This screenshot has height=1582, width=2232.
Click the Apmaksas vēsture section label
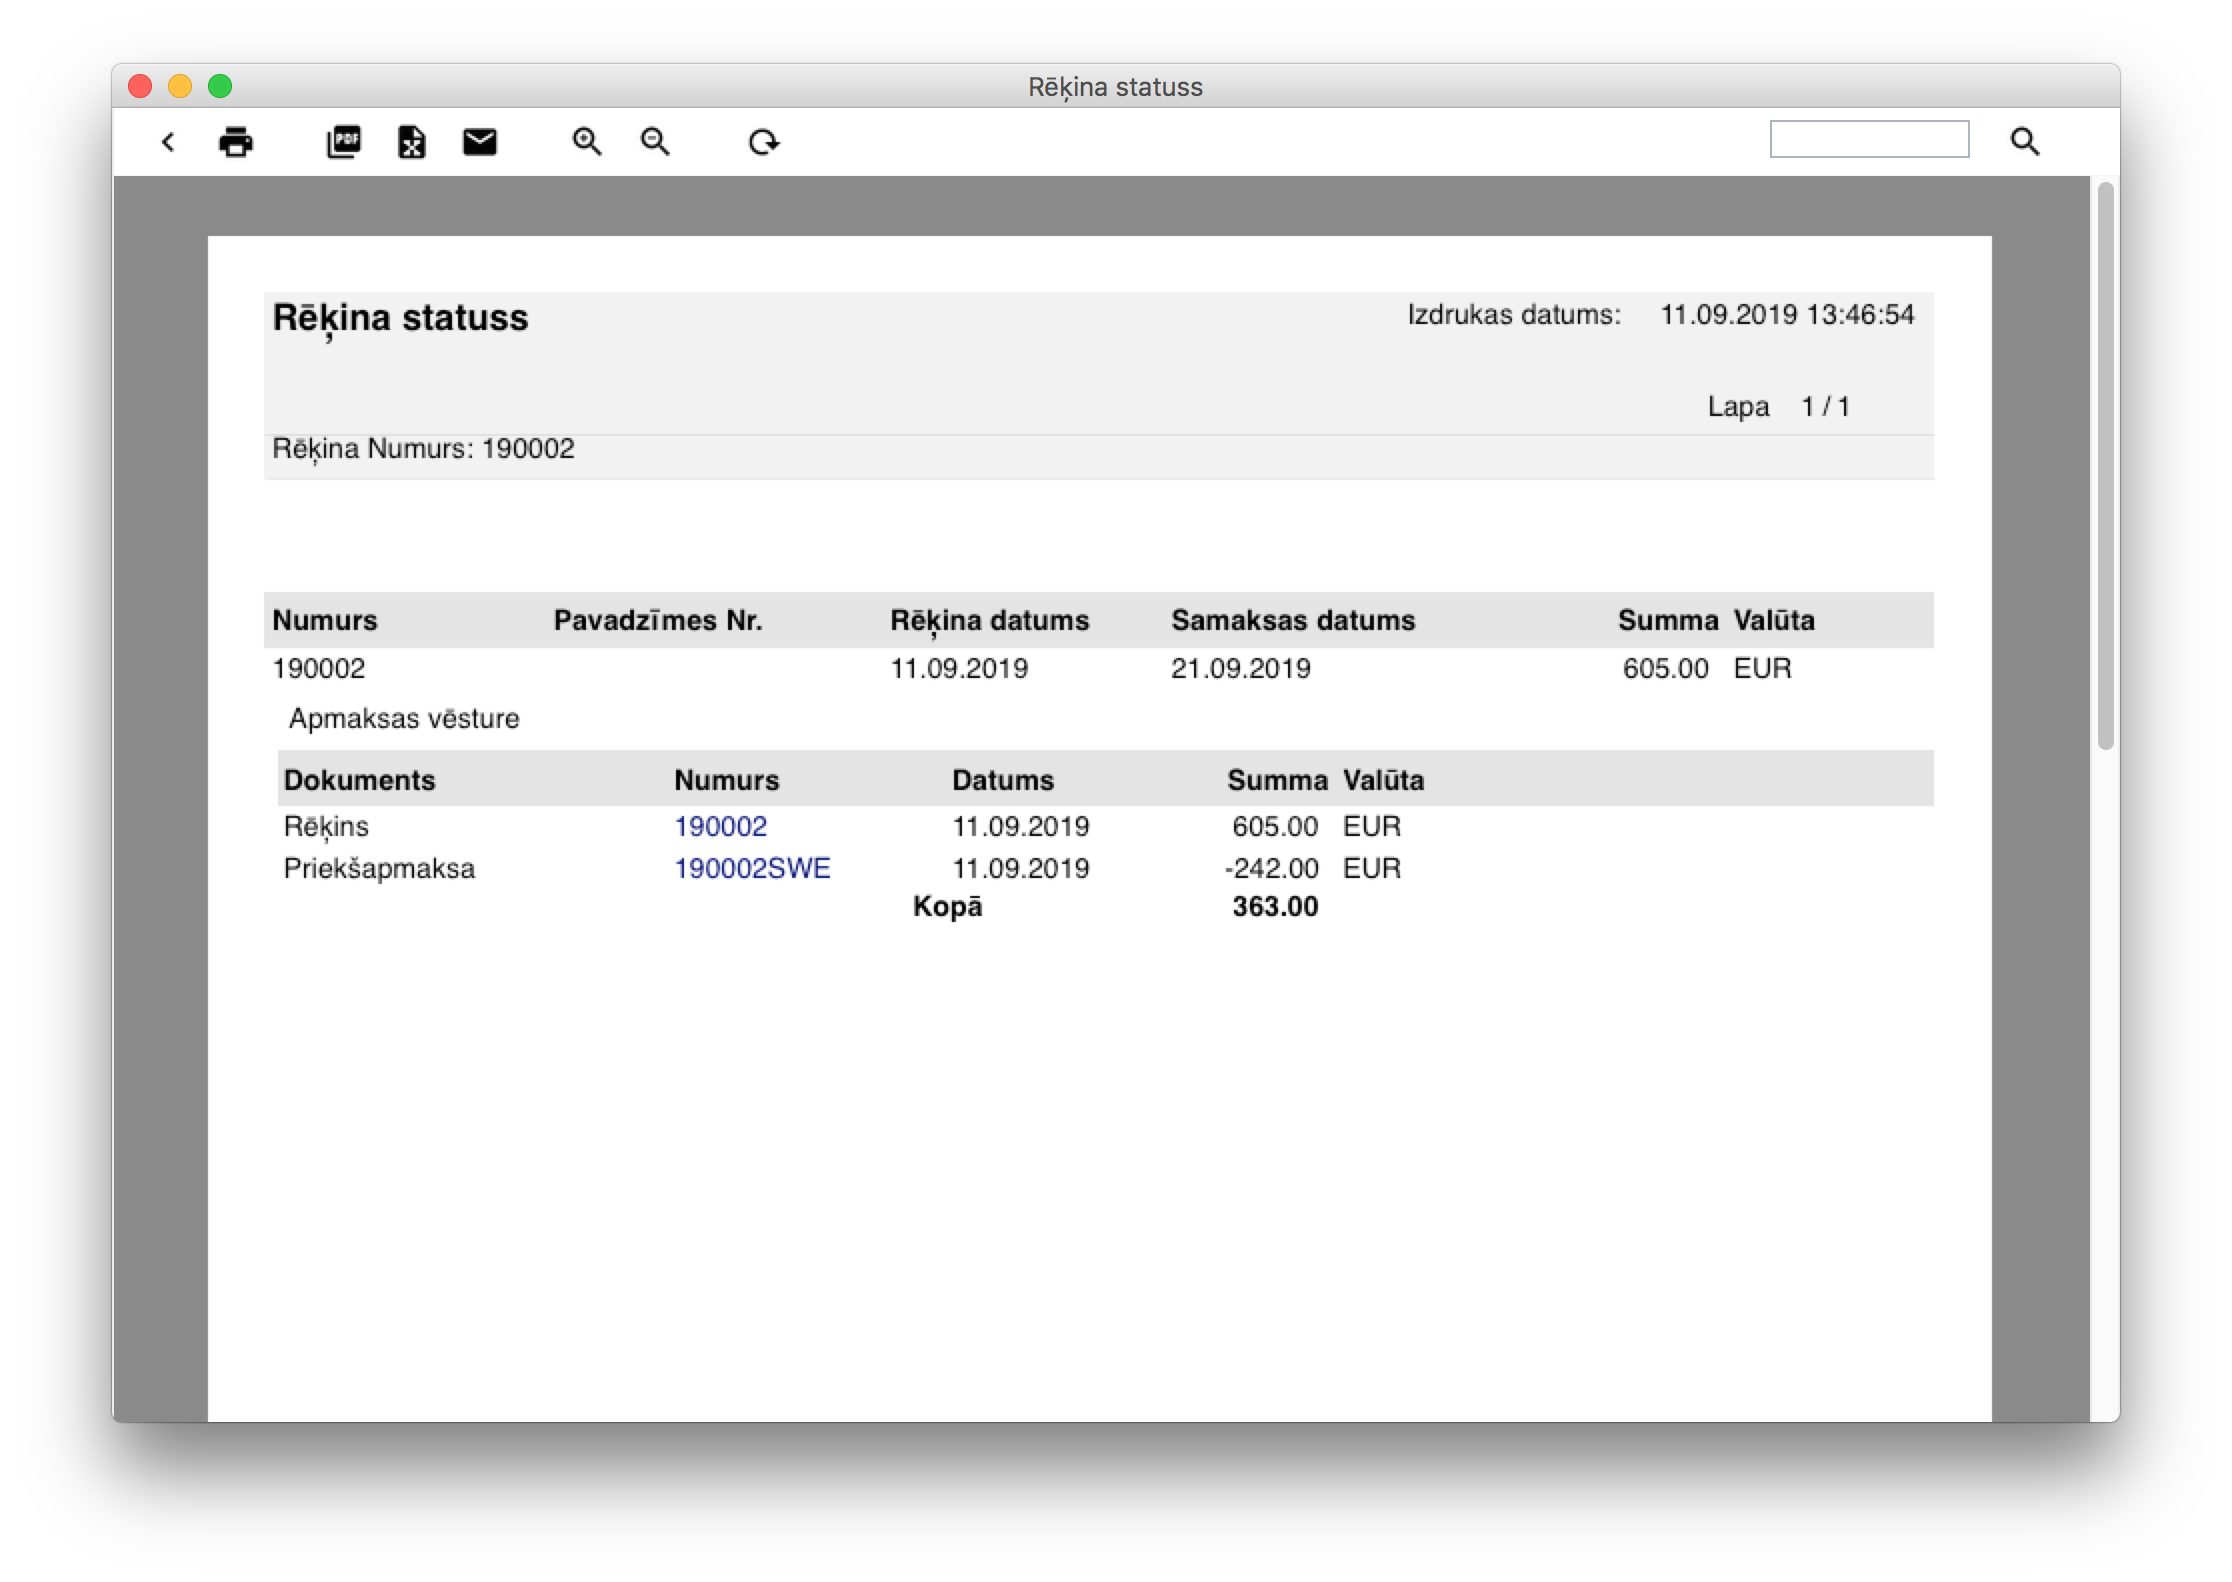[x=404, y=718]
